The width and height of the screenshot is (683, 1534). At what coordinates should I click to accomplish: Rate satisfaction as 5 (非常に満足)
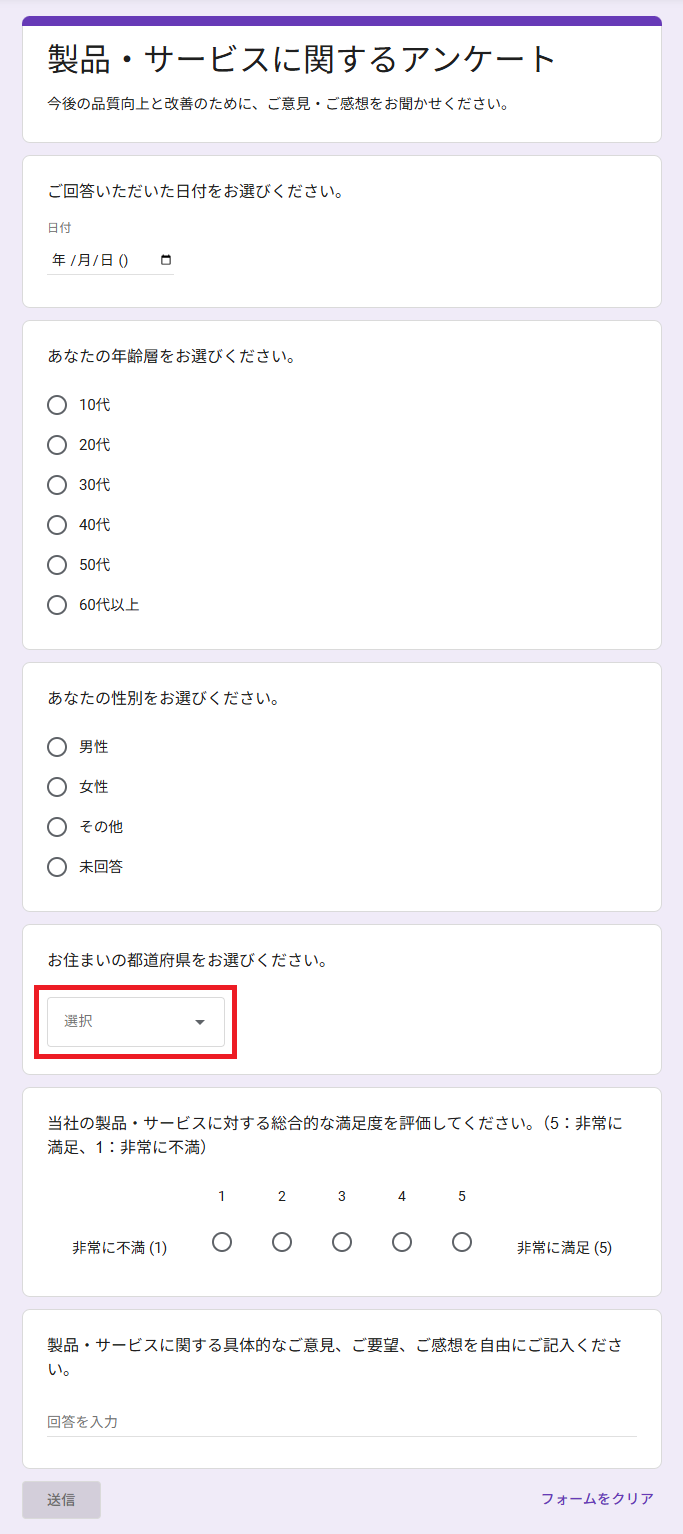tap(462, 1242)
